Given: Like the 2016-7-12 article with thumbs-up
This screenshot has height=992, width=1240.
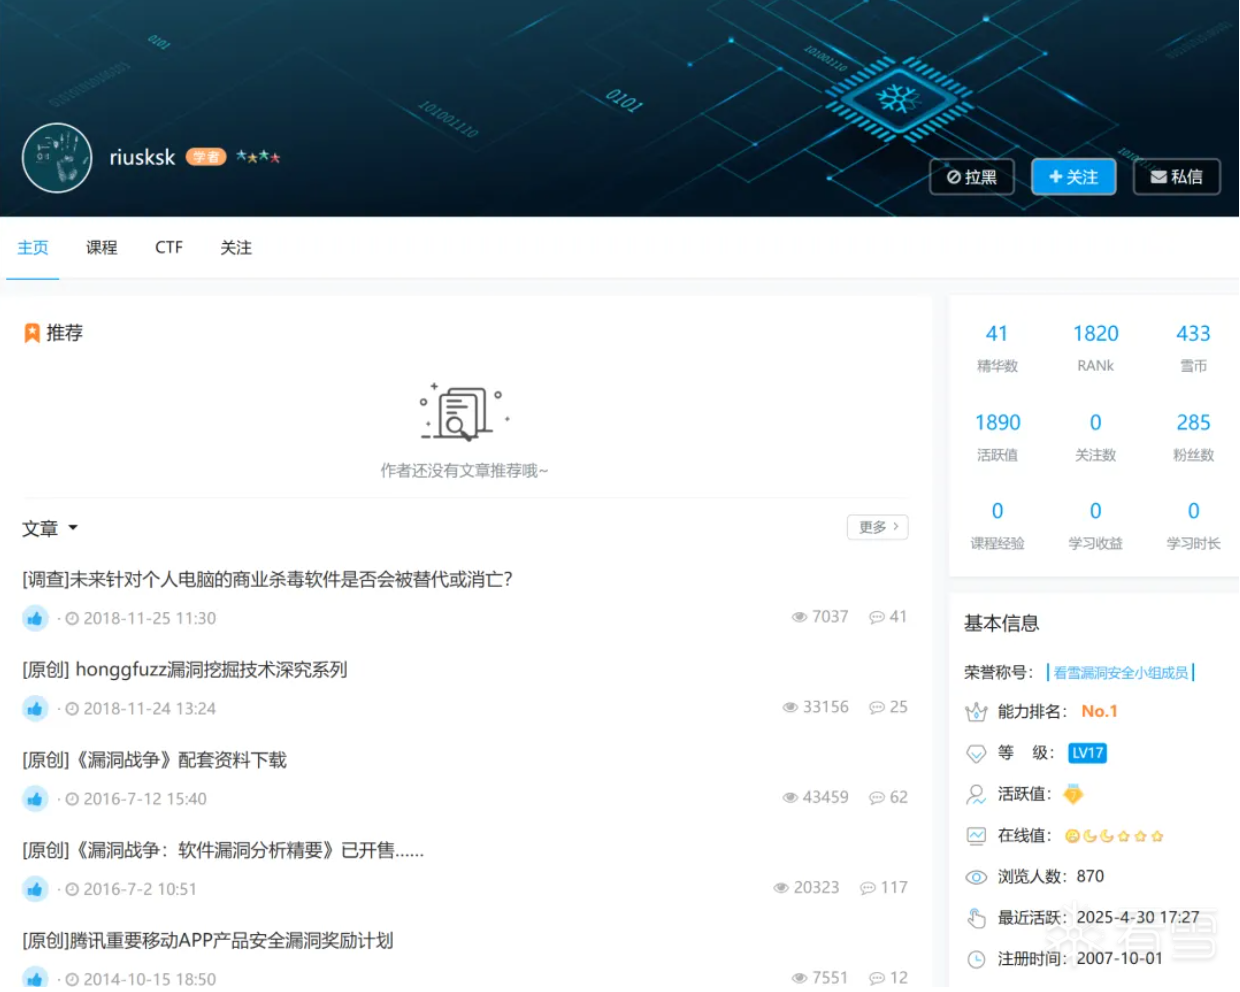Looking at the screenshot, I should coord(35,798).
